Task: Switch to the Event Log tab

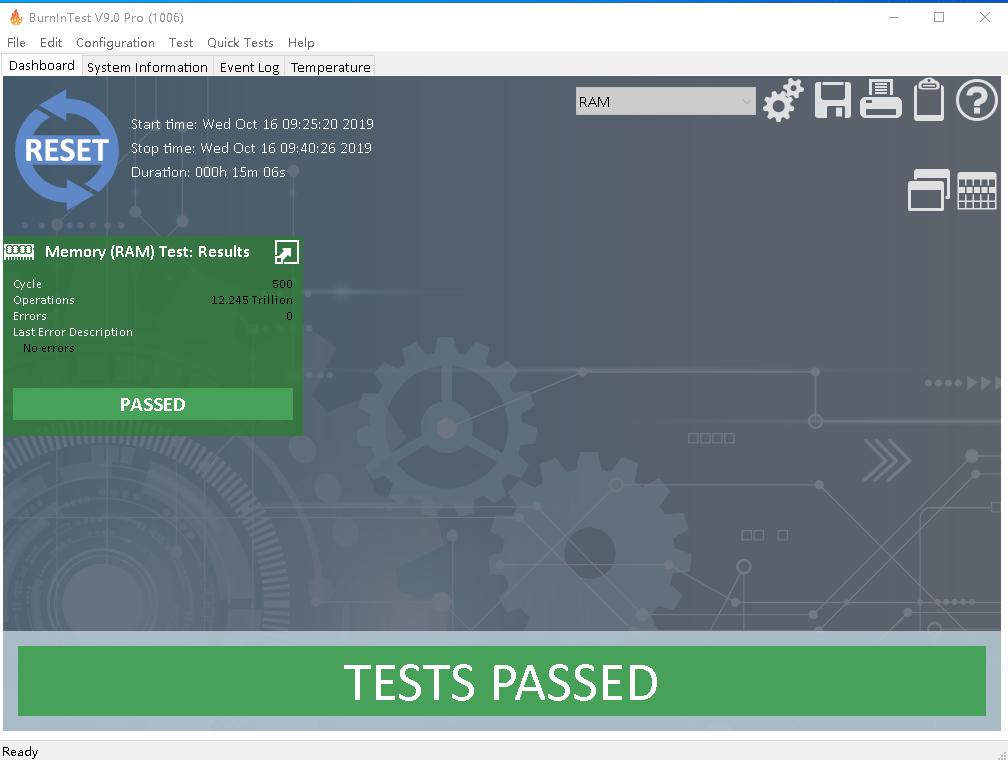Action: pos(249,67)
